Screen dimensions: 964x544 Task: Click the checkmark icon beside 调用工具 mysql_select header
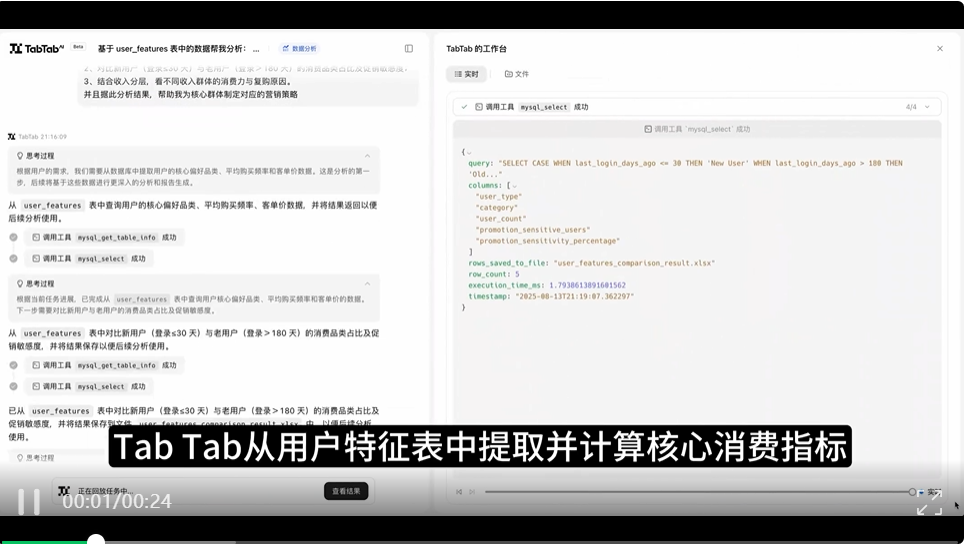pyautogui.click(x=464, y=107)
